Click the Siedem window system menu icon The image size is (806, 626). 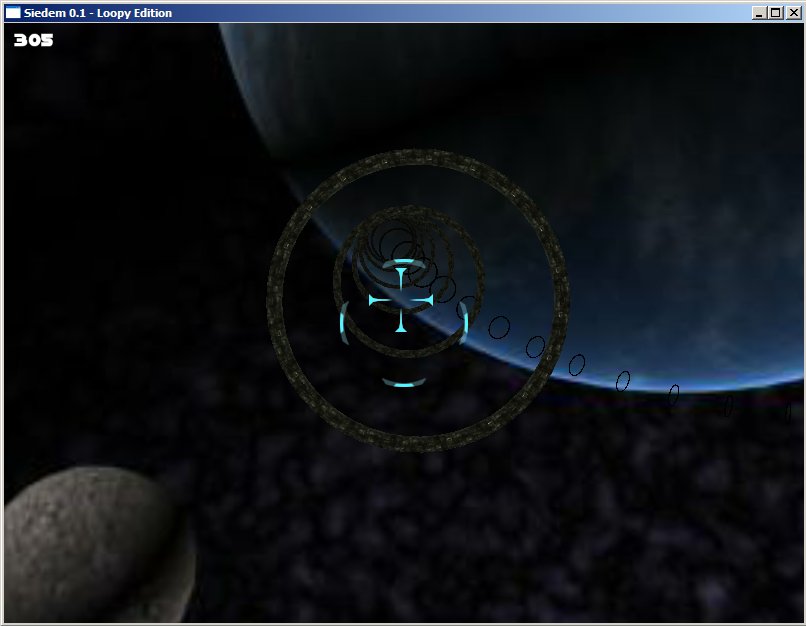(x=13, y=13)
